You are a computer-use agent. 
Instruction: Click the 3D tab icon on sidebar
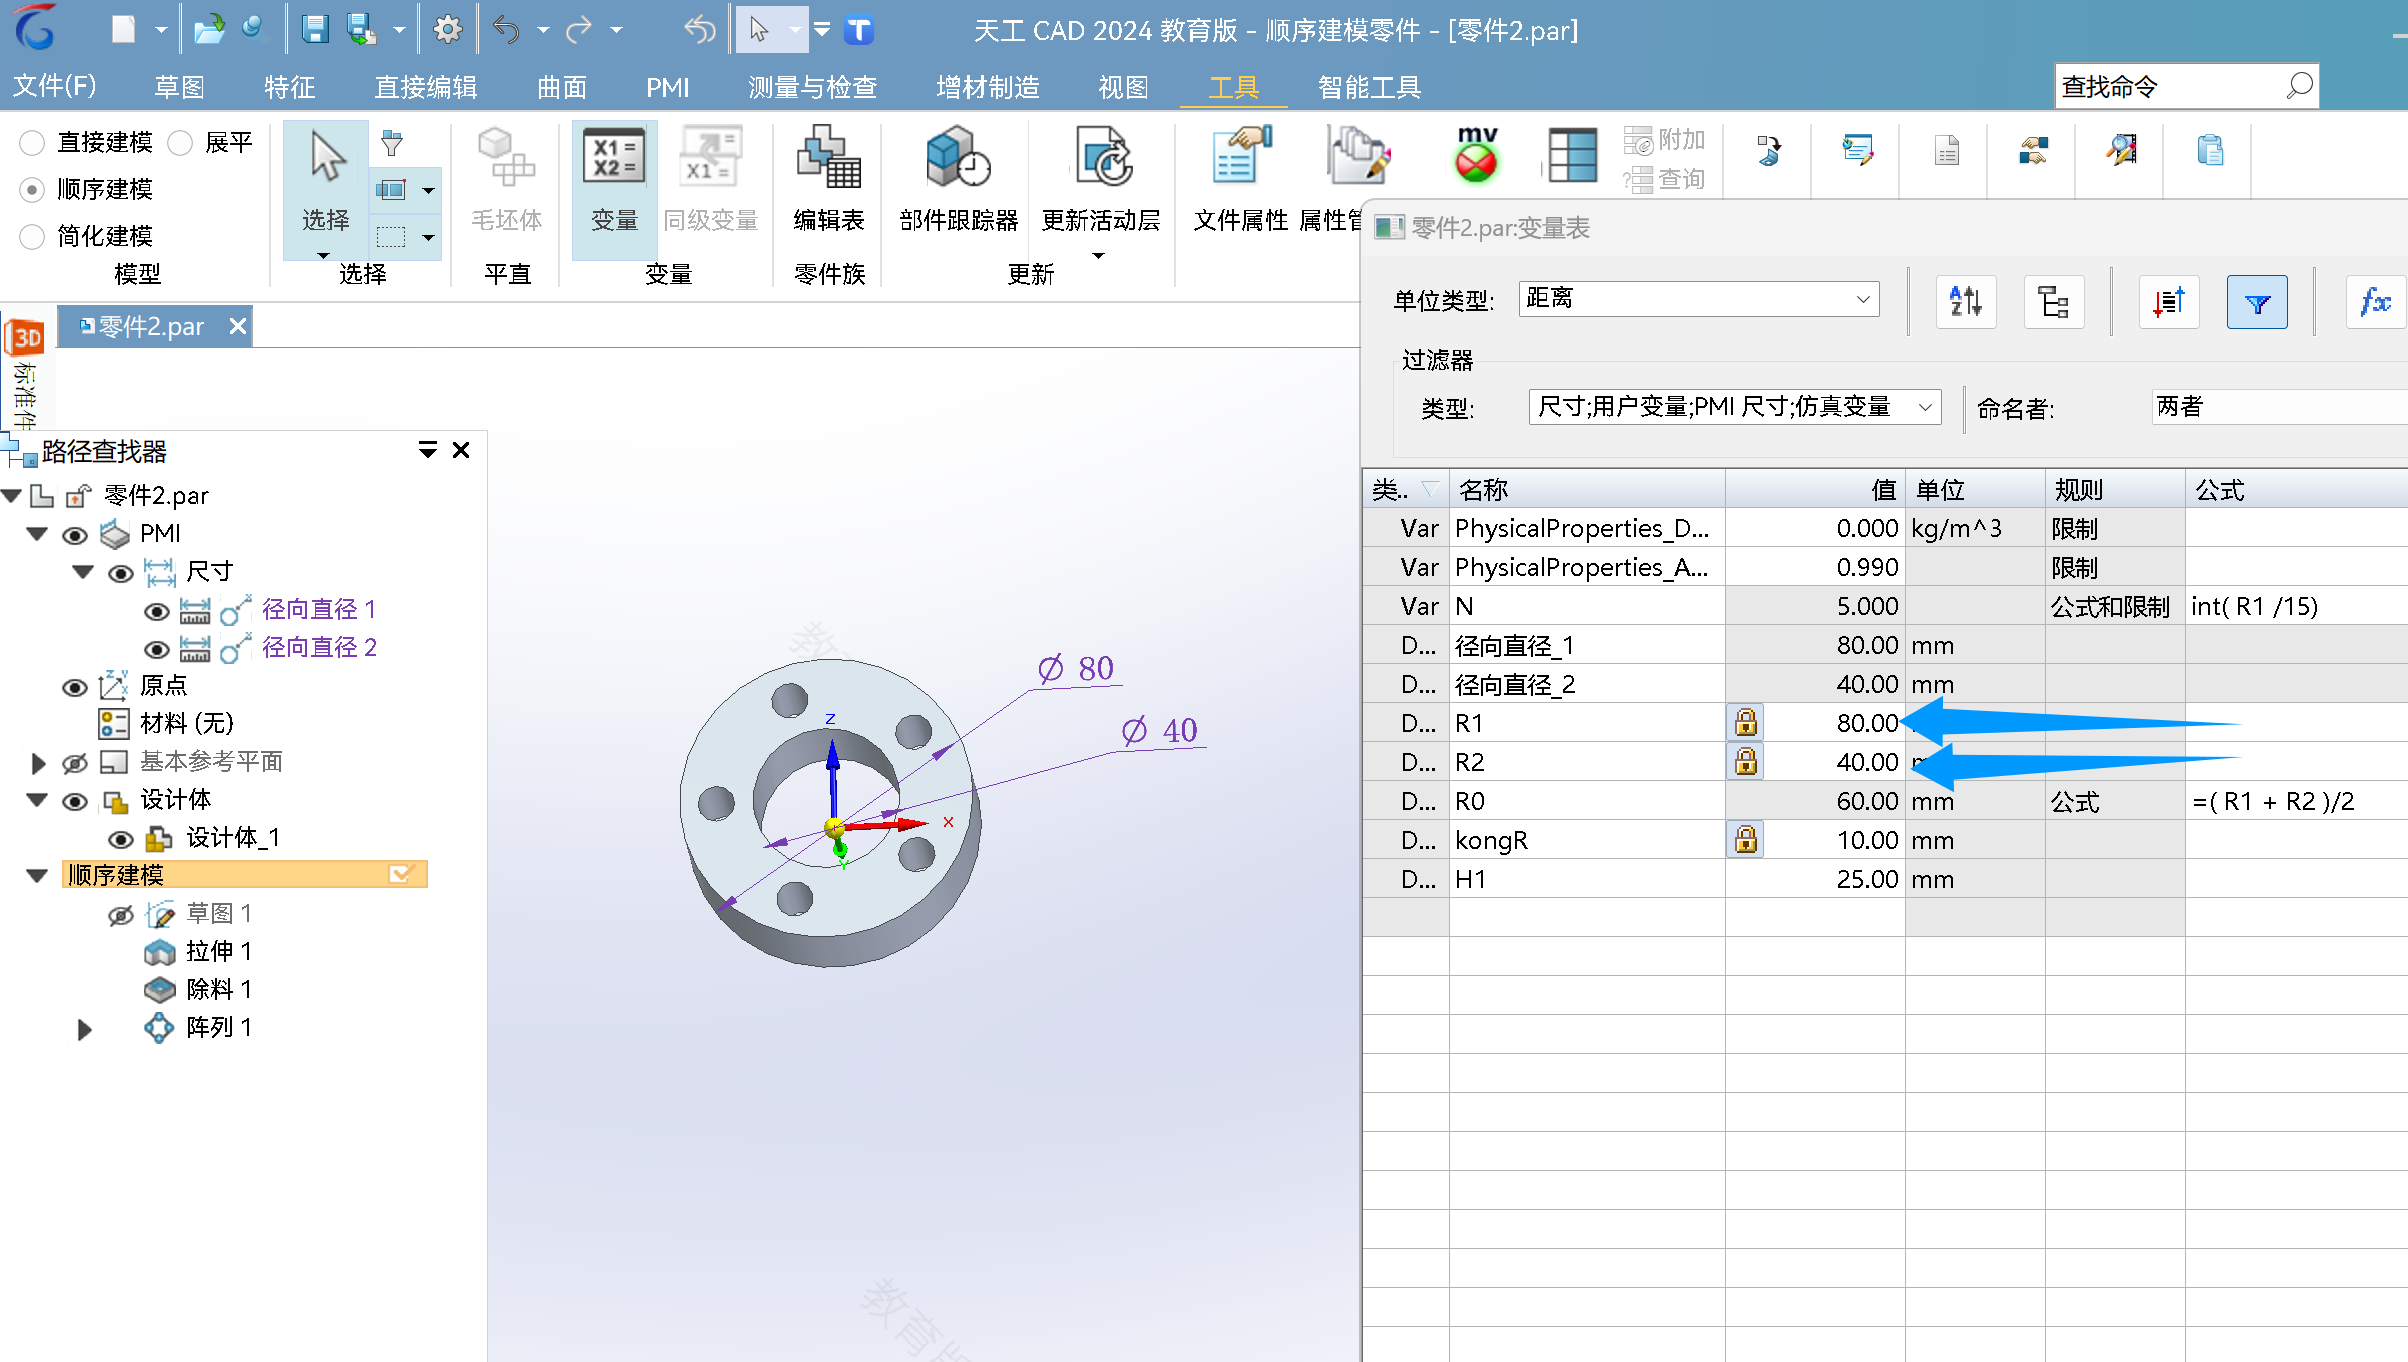[26, 338]
